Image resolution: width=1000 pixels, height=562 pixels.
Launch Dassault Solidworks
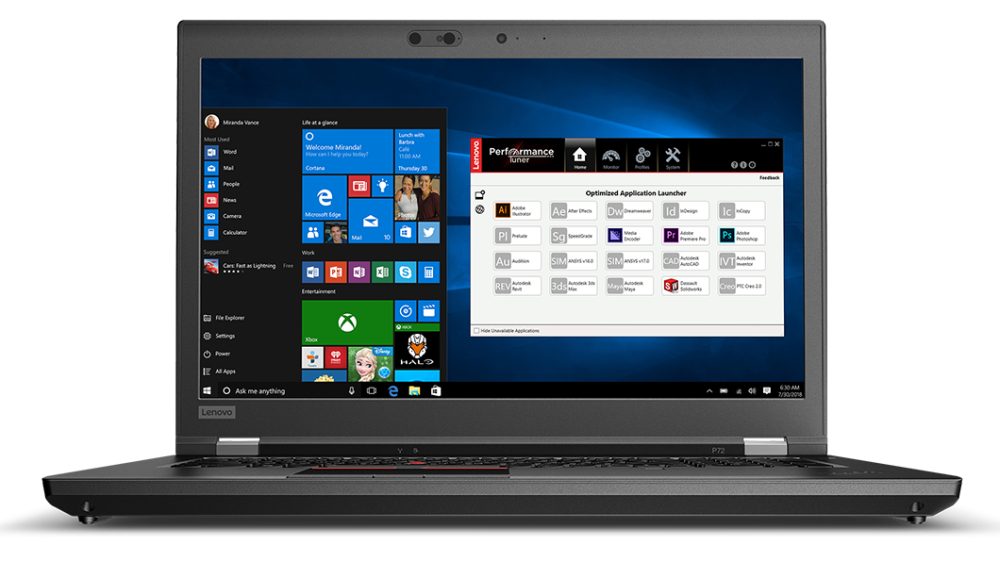[685, 286]
